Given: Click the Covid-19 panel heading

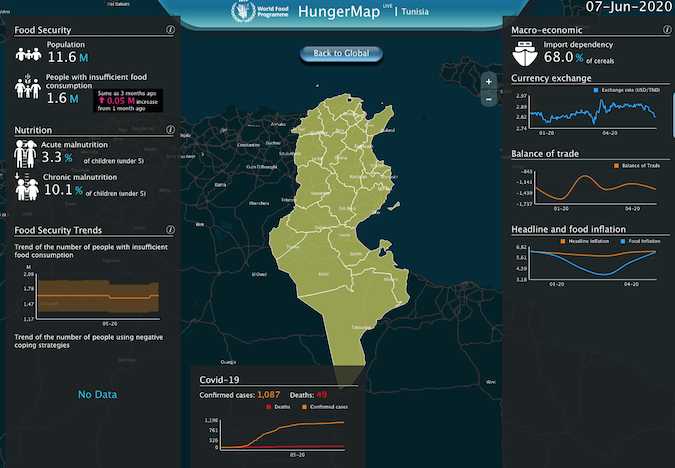Looking at the screenshot, I should (x=219, y=380).
